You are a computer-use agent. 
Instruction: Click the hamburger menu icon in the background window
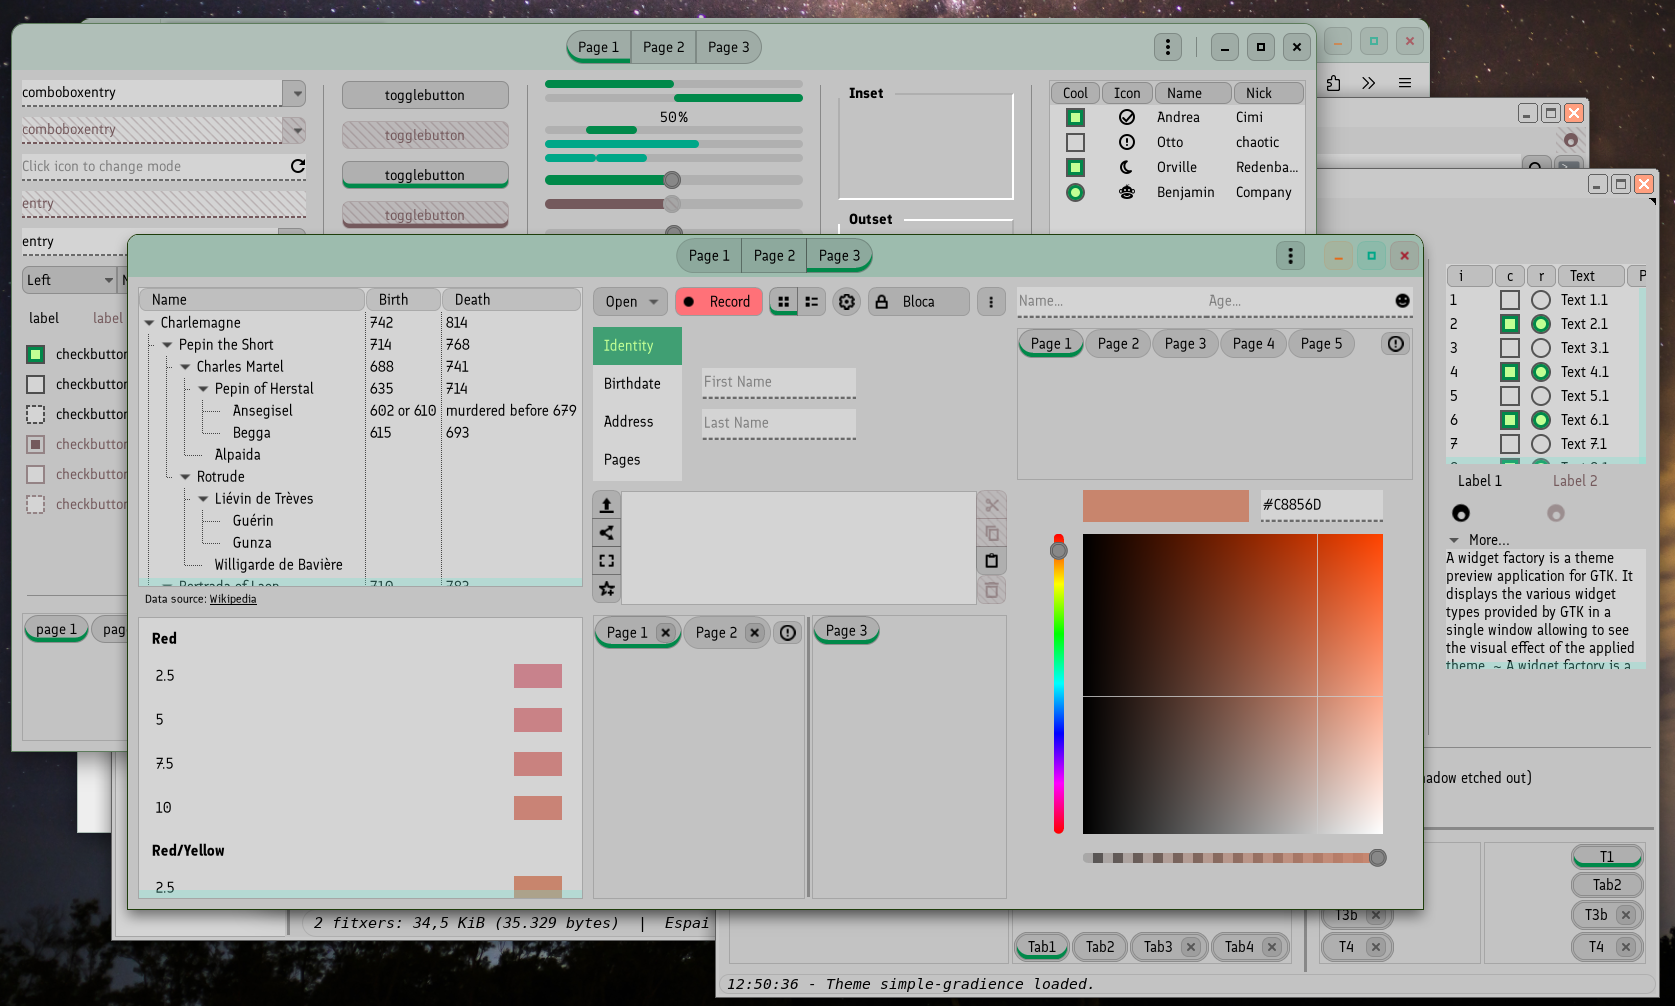coord(1405,83)
